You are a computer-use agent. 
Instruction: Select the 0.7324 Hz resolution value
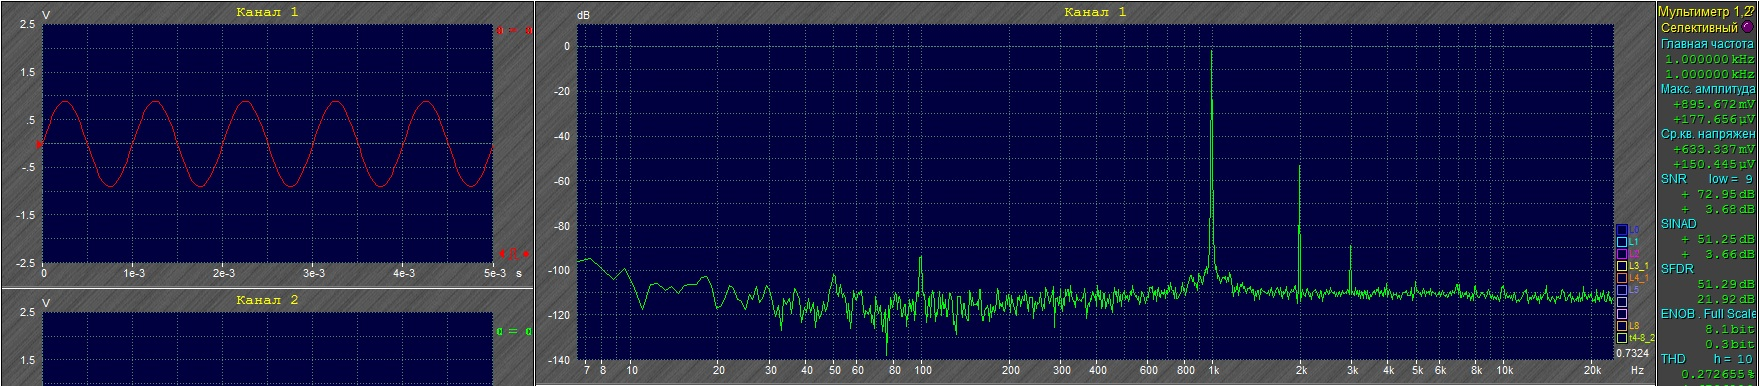pos(1632,352)
